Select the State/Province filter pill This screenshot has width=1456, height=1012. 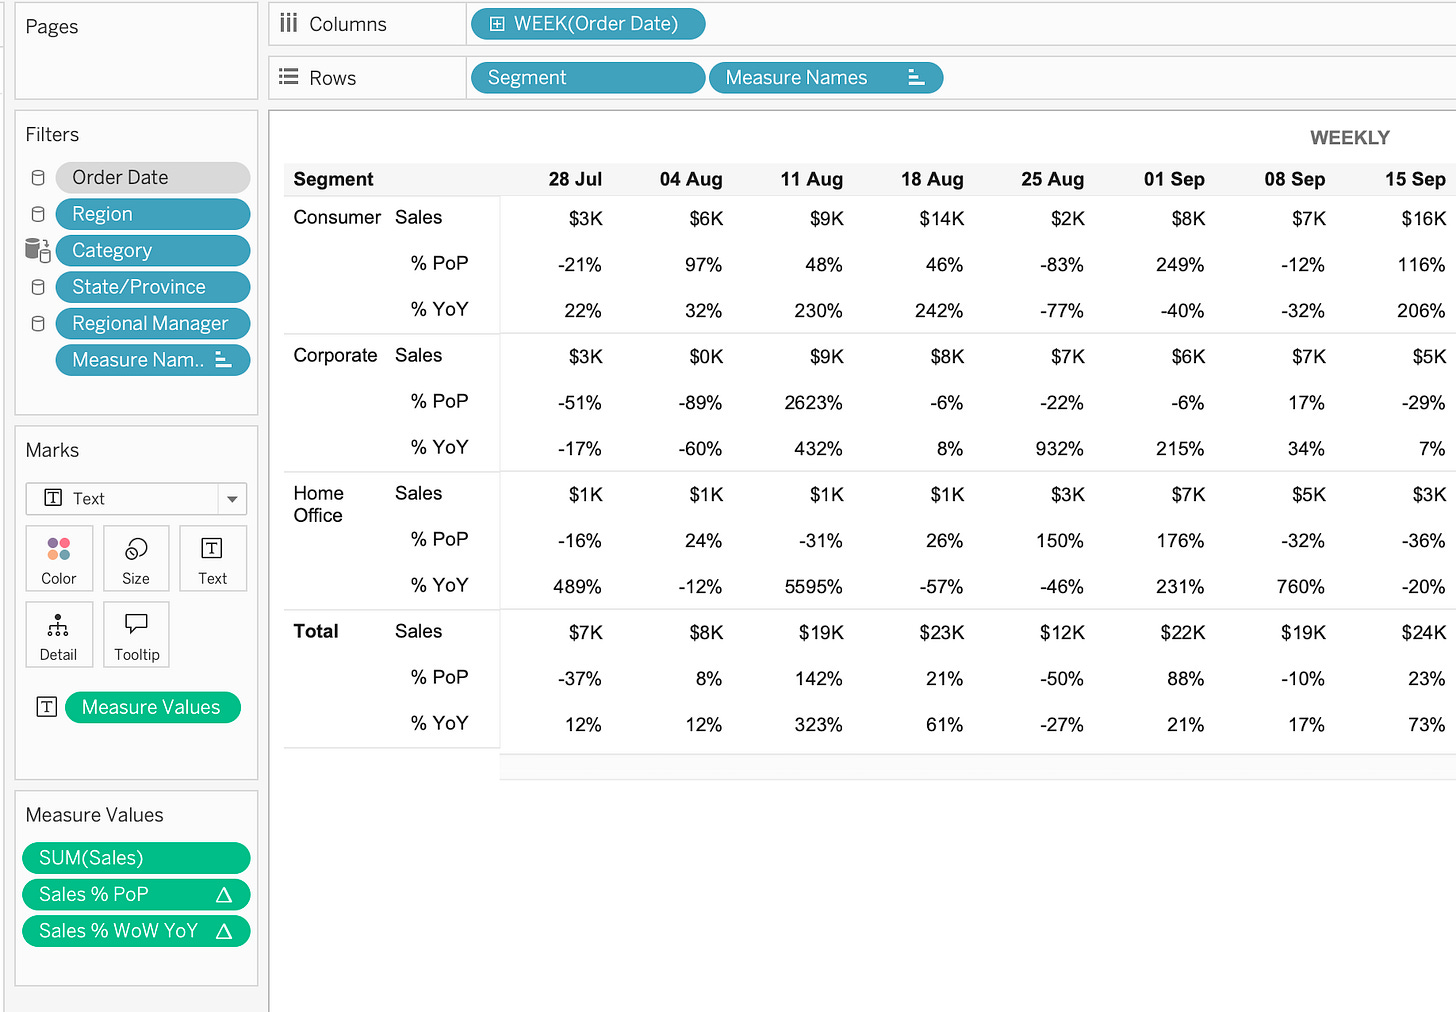pyautogui.click(x=153, y=287)
